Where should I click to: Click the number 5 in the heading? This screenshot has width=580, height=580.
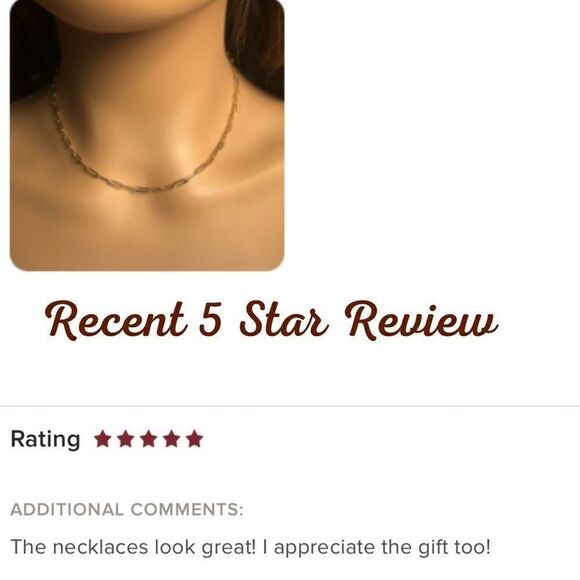tap(210, 318)
